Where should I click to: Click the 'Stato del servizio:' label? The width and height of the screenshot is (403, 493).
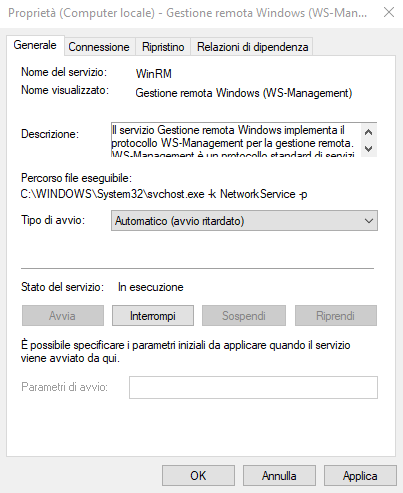click(62, 287)
